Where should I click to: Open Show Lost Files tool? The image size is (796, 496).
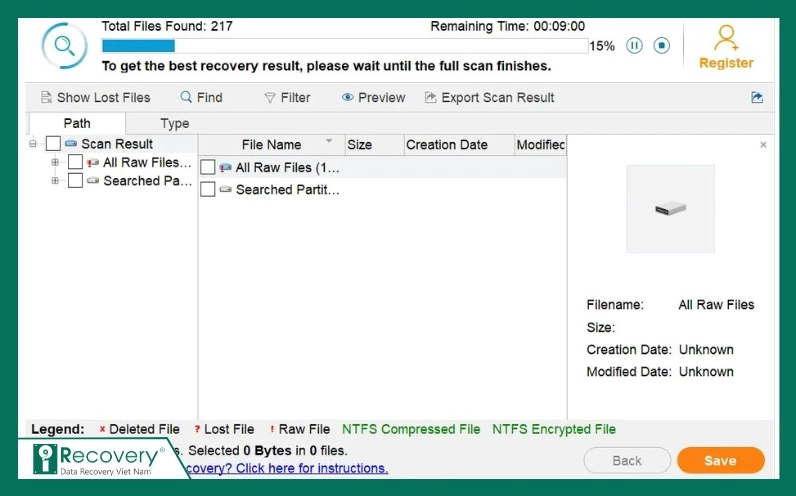pos(95,97)
